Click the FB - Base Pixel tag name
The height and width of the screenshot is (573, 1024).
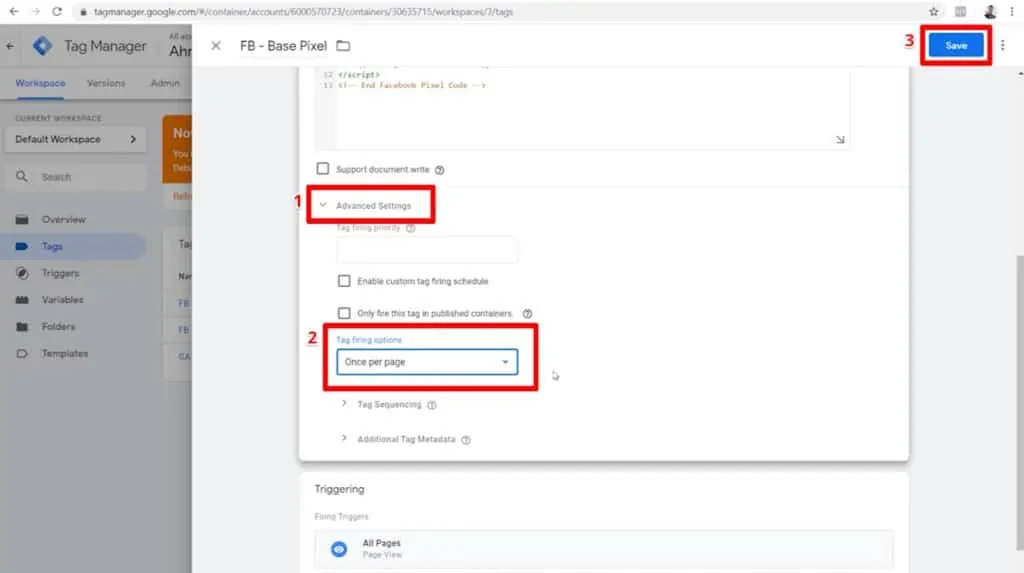click(283, 46)
